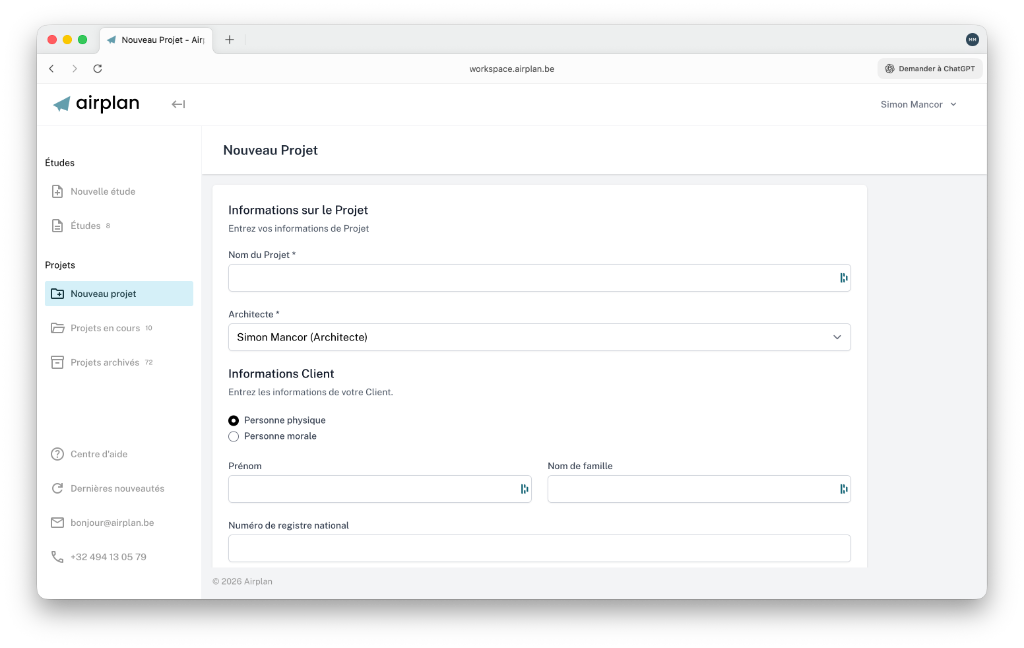This screenshot has width=1024, height=648.
Task: Go forward with the browser forward arrow
Action: pos(74,69)
